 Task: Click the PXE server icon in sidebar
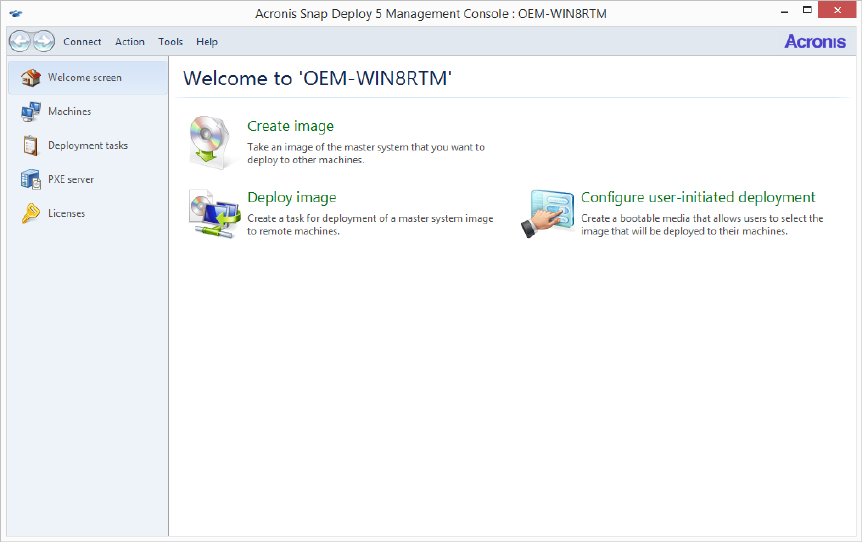click(x=31, y=180)
